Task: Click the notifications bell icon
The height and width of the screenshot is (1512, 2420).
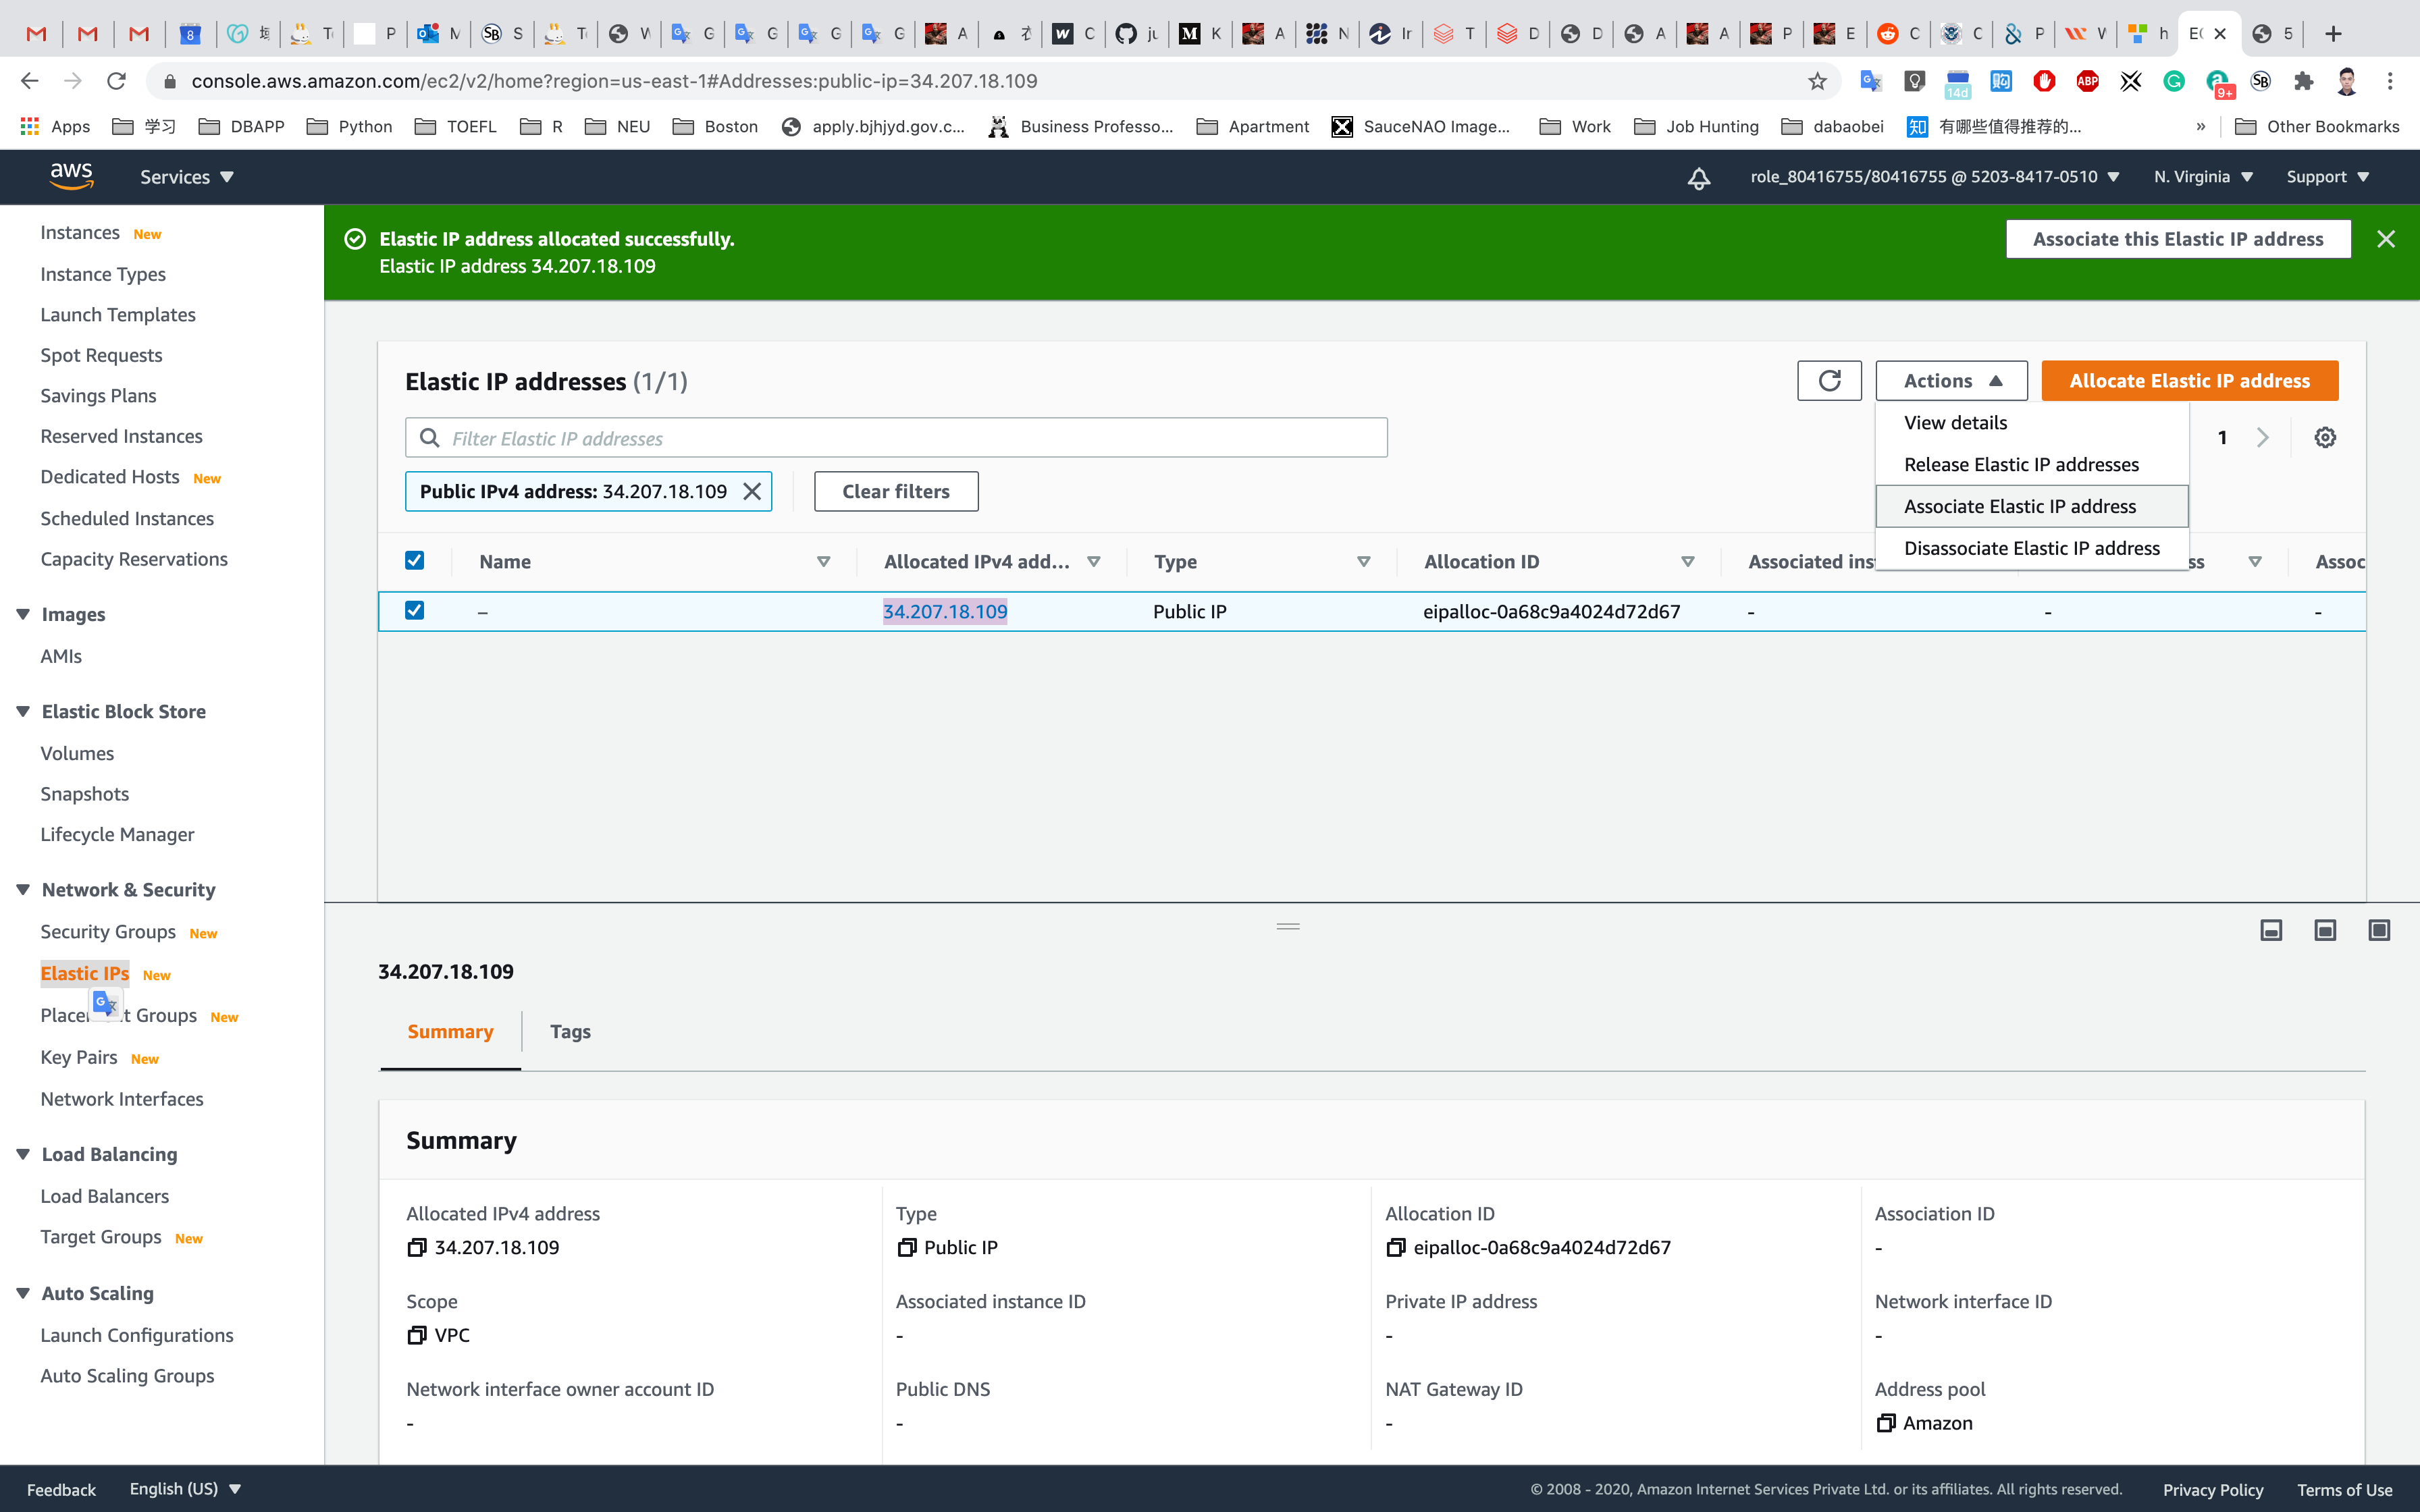Action: tap(1698, 178)
